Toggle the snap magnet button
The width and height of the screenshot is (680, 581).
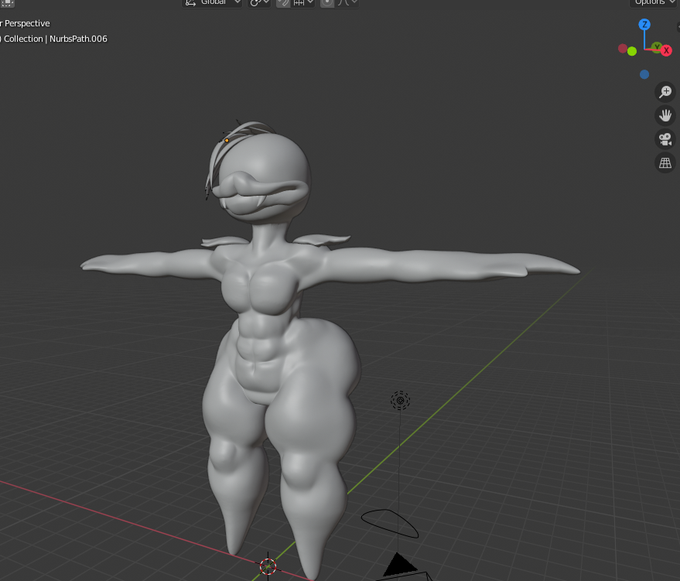(x=283, y=3)
